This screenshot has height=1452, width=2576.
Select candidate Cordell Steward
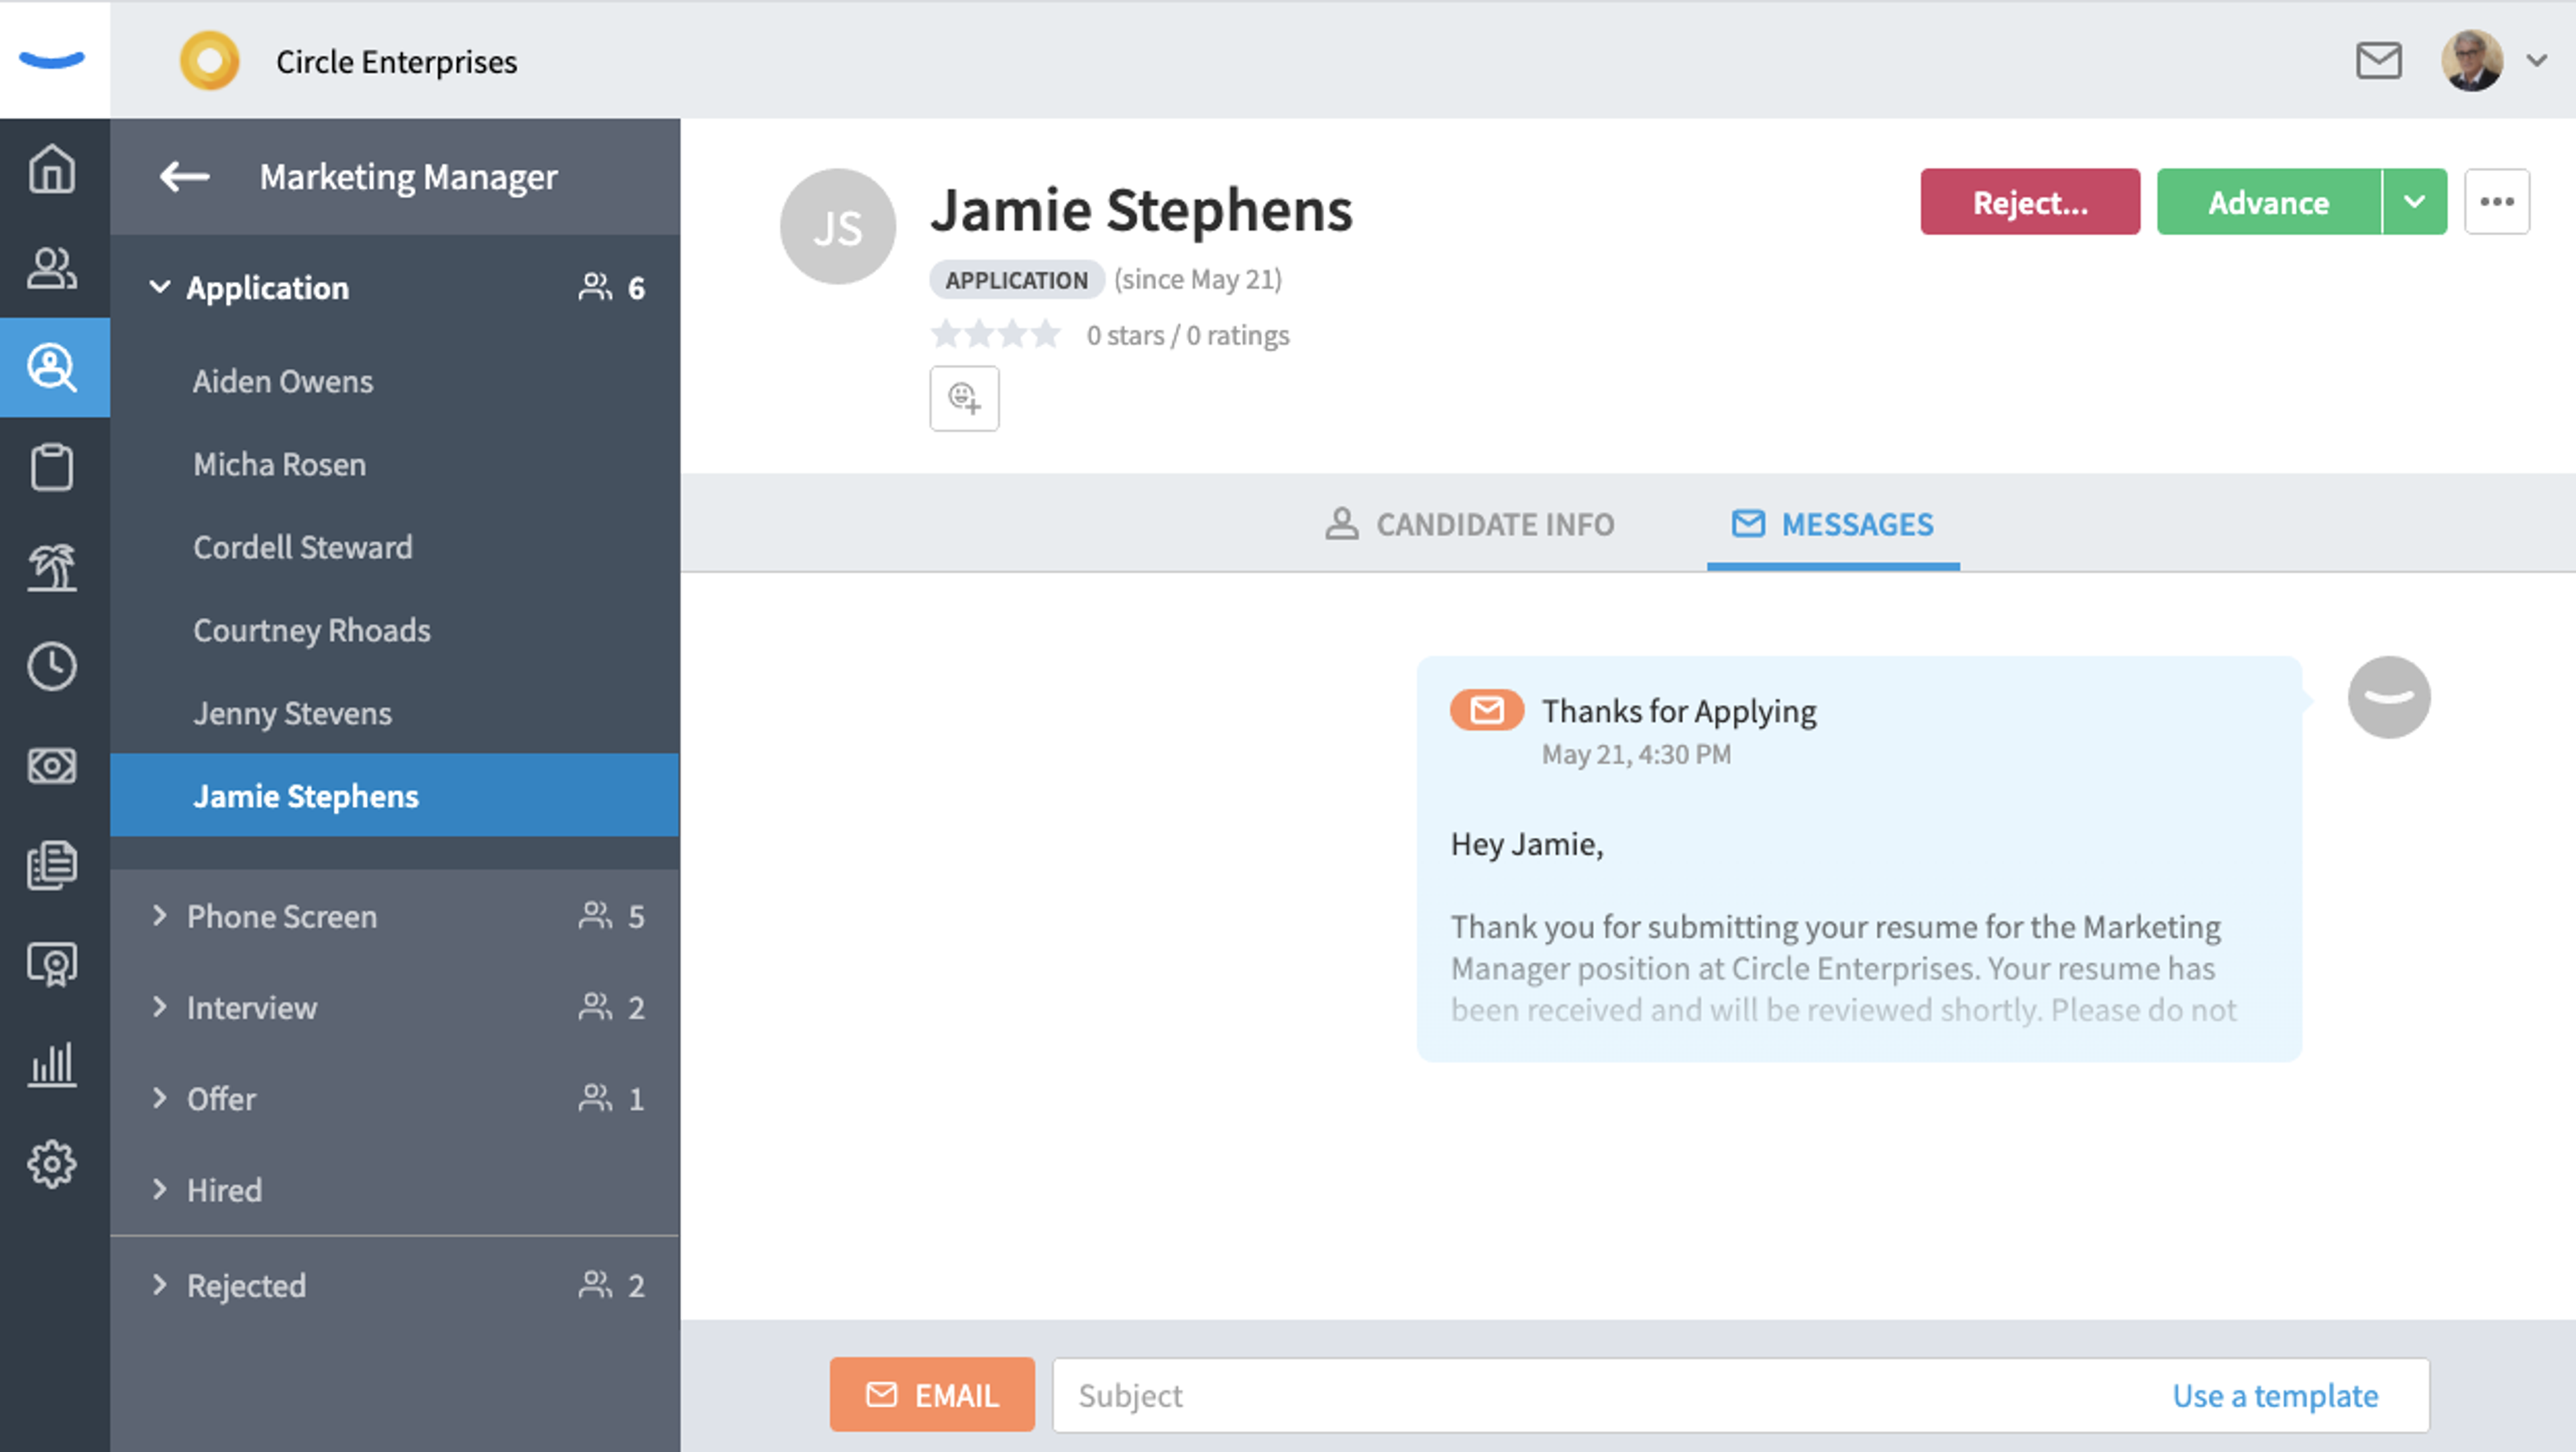pos(395,547)
